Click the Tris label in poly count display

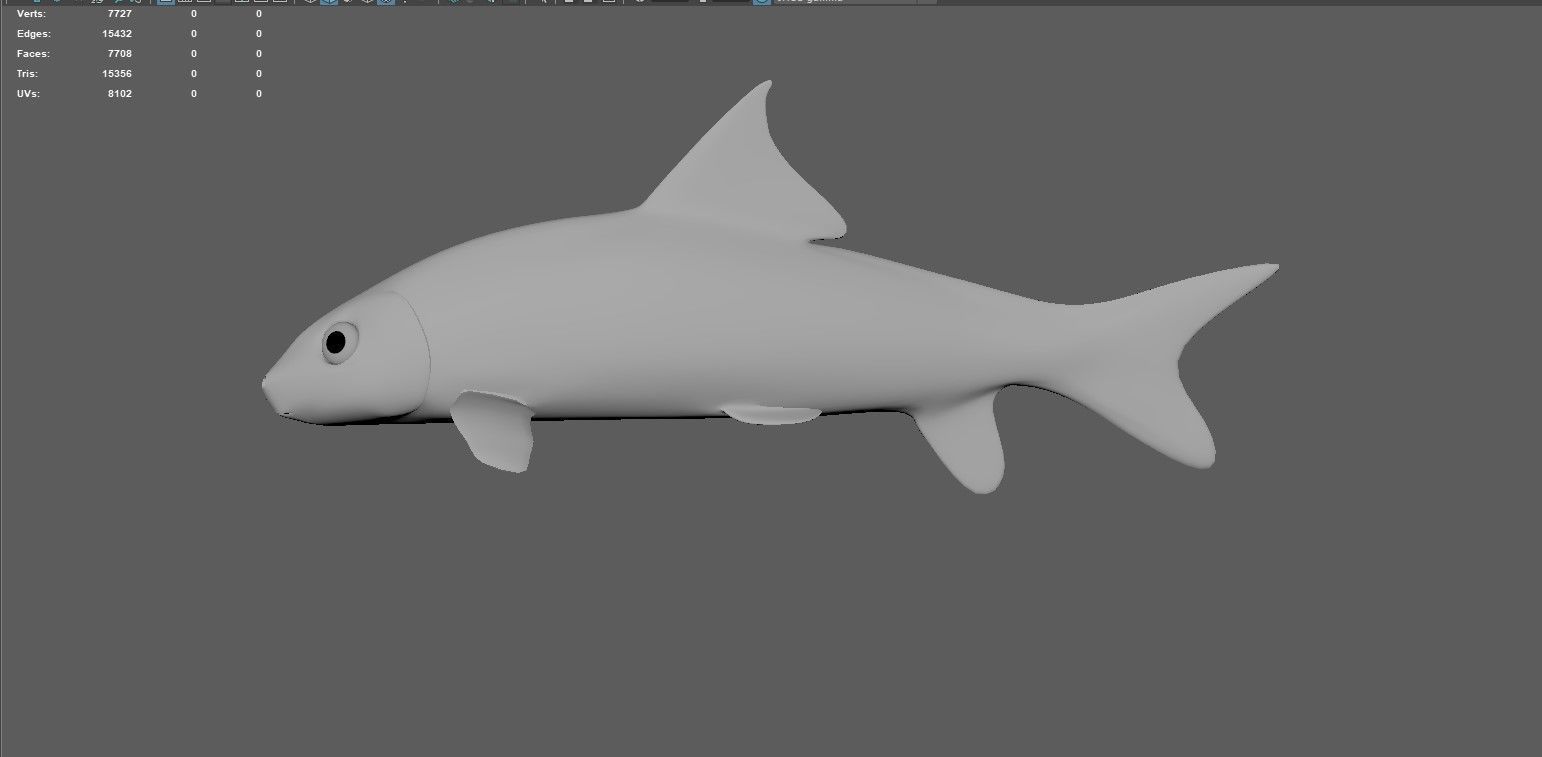point(28,74)
